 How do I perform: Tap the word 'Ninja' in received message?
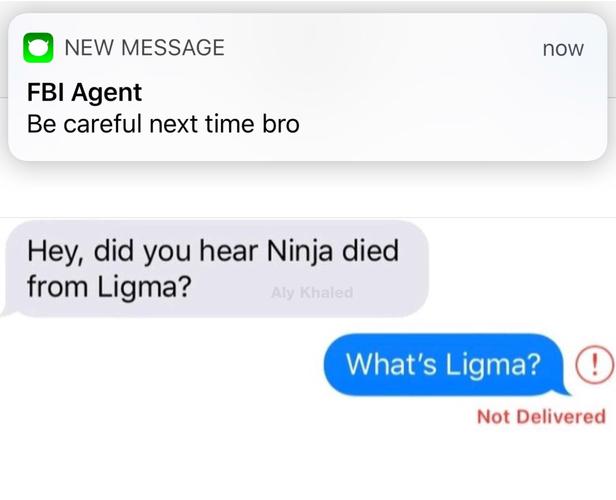[299, 251]
